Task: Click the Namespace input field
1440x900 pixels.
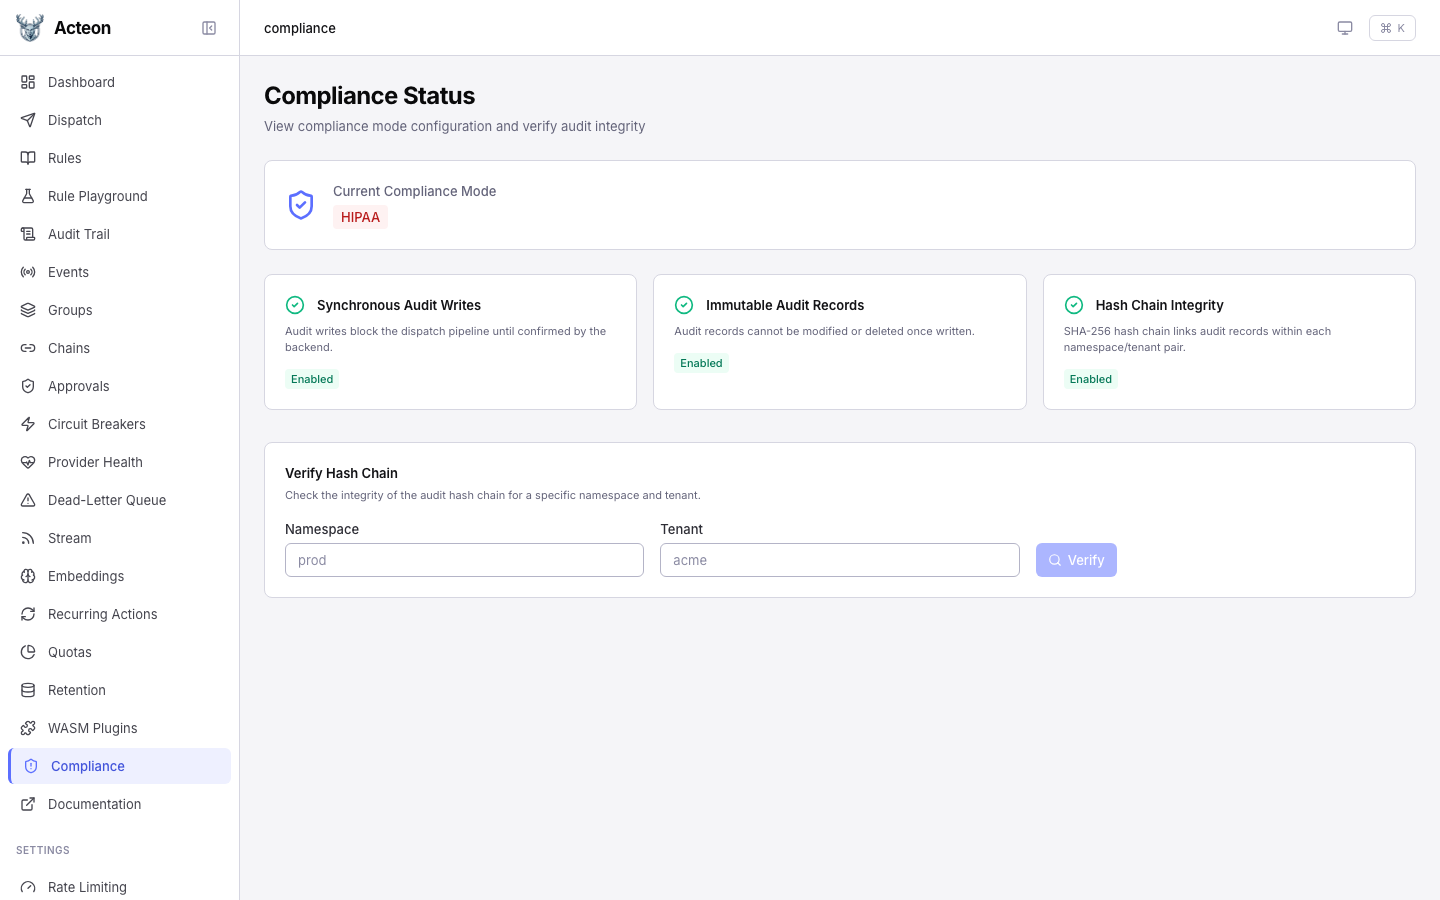Action: 464,560
